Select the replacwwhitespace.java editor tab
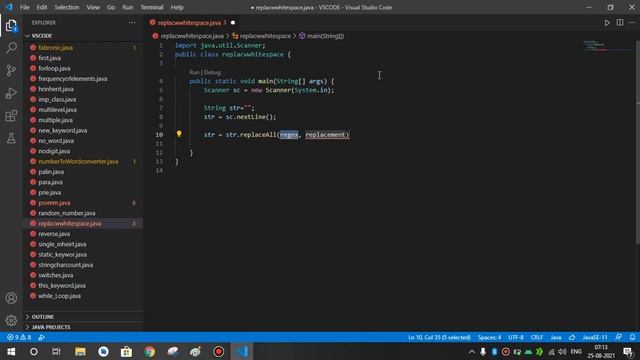This screenshot has width=640, height=360. coord(192,23)
